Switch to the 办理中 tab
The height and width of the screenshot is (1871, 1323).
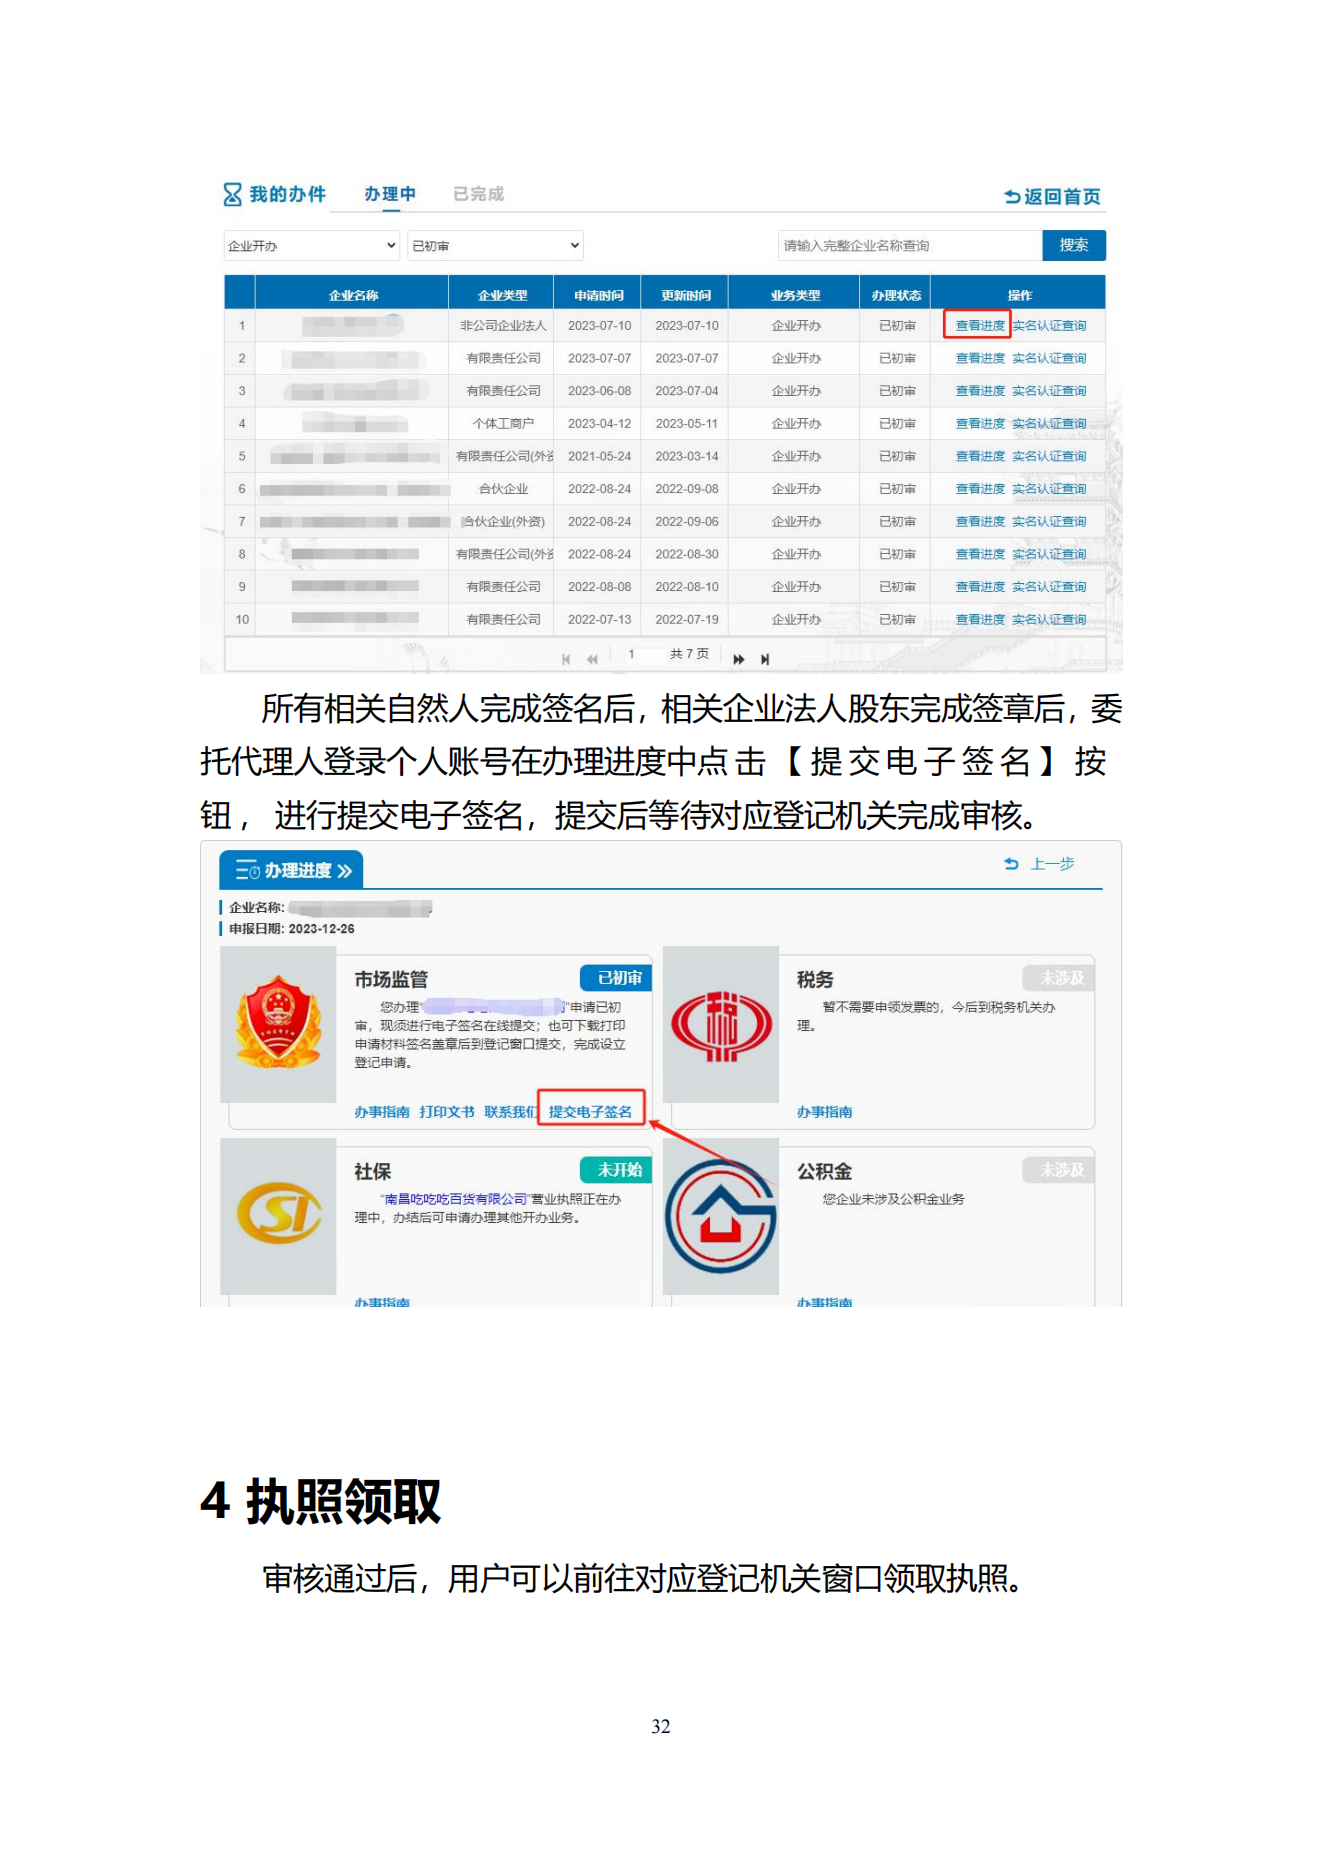389,194
